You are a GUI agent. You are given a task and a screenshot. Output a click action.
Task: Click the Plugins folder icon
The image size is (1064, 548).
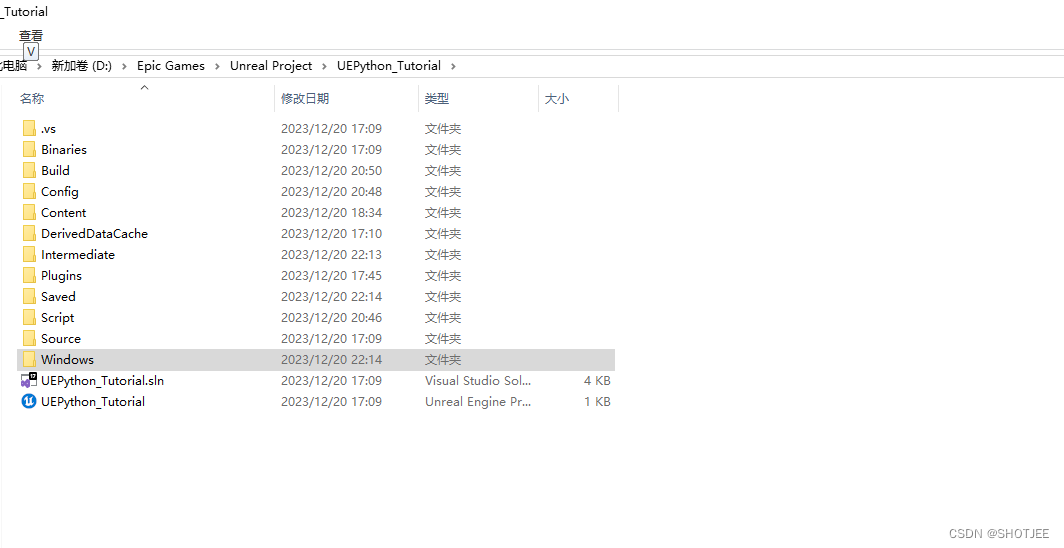28,275
